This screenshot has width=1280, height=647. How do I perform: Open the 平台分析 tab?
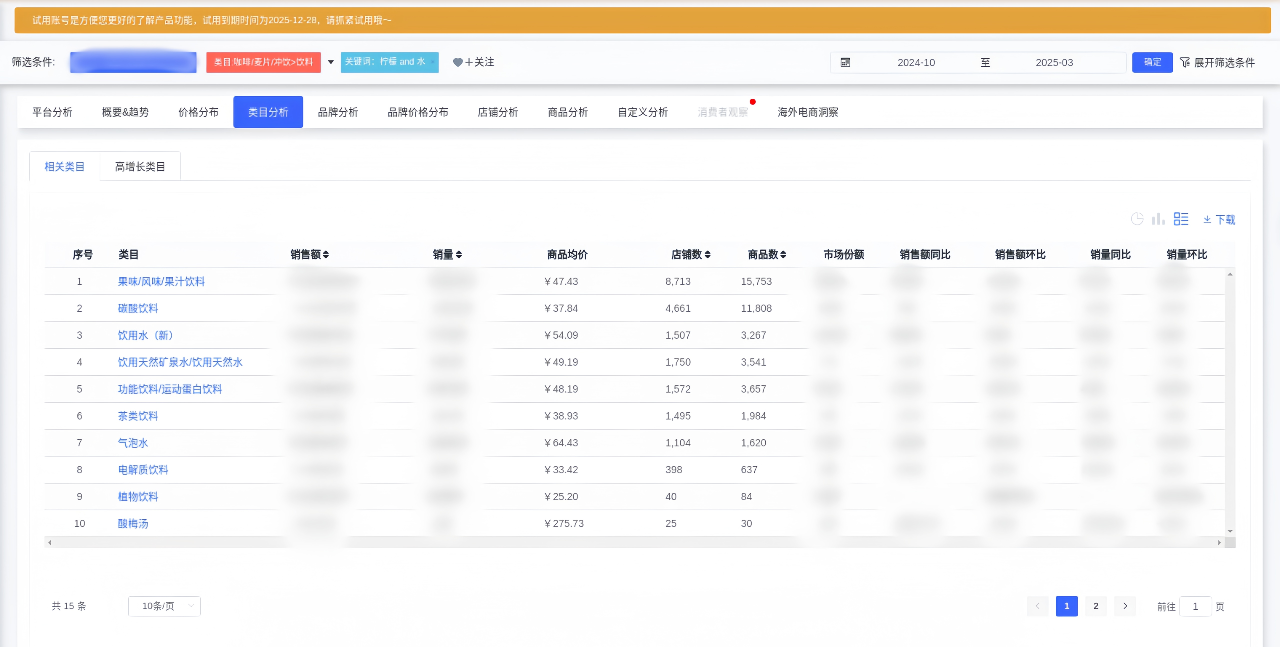point(52,112)
